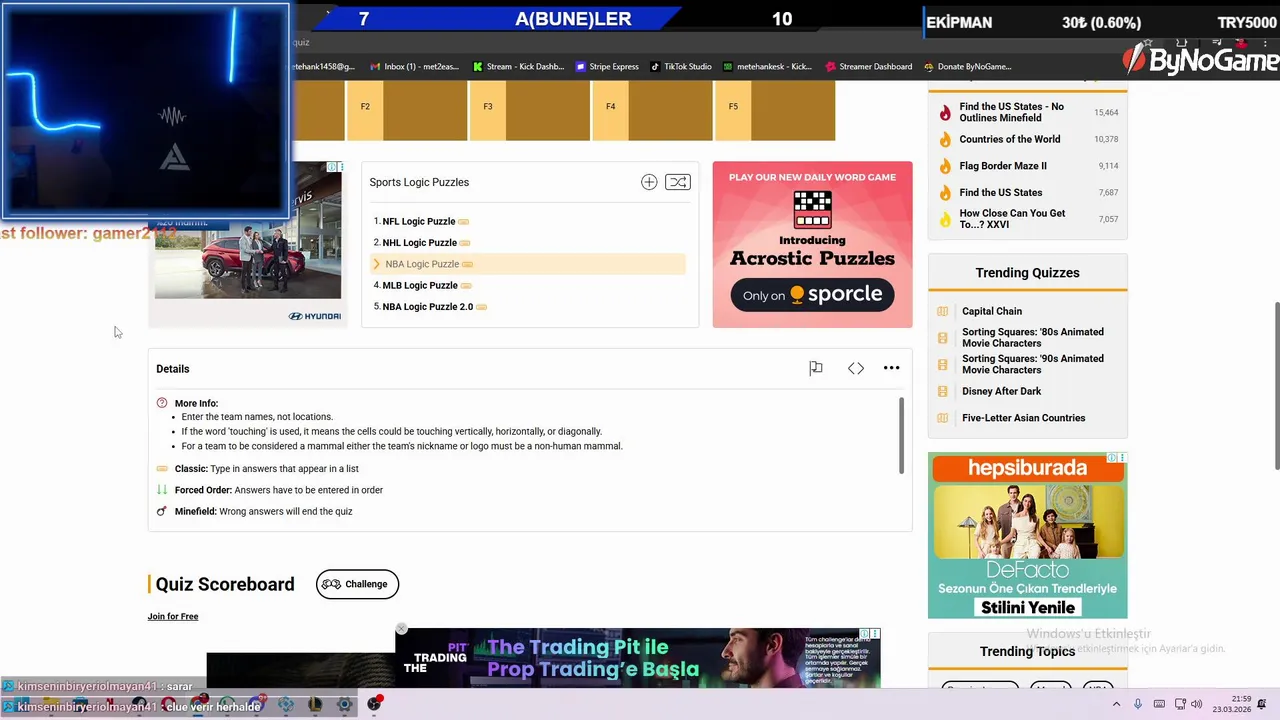Click the flame icon beside Countries of the World
This screenshot has height=720, width=1280.
[x=945, y=139]
